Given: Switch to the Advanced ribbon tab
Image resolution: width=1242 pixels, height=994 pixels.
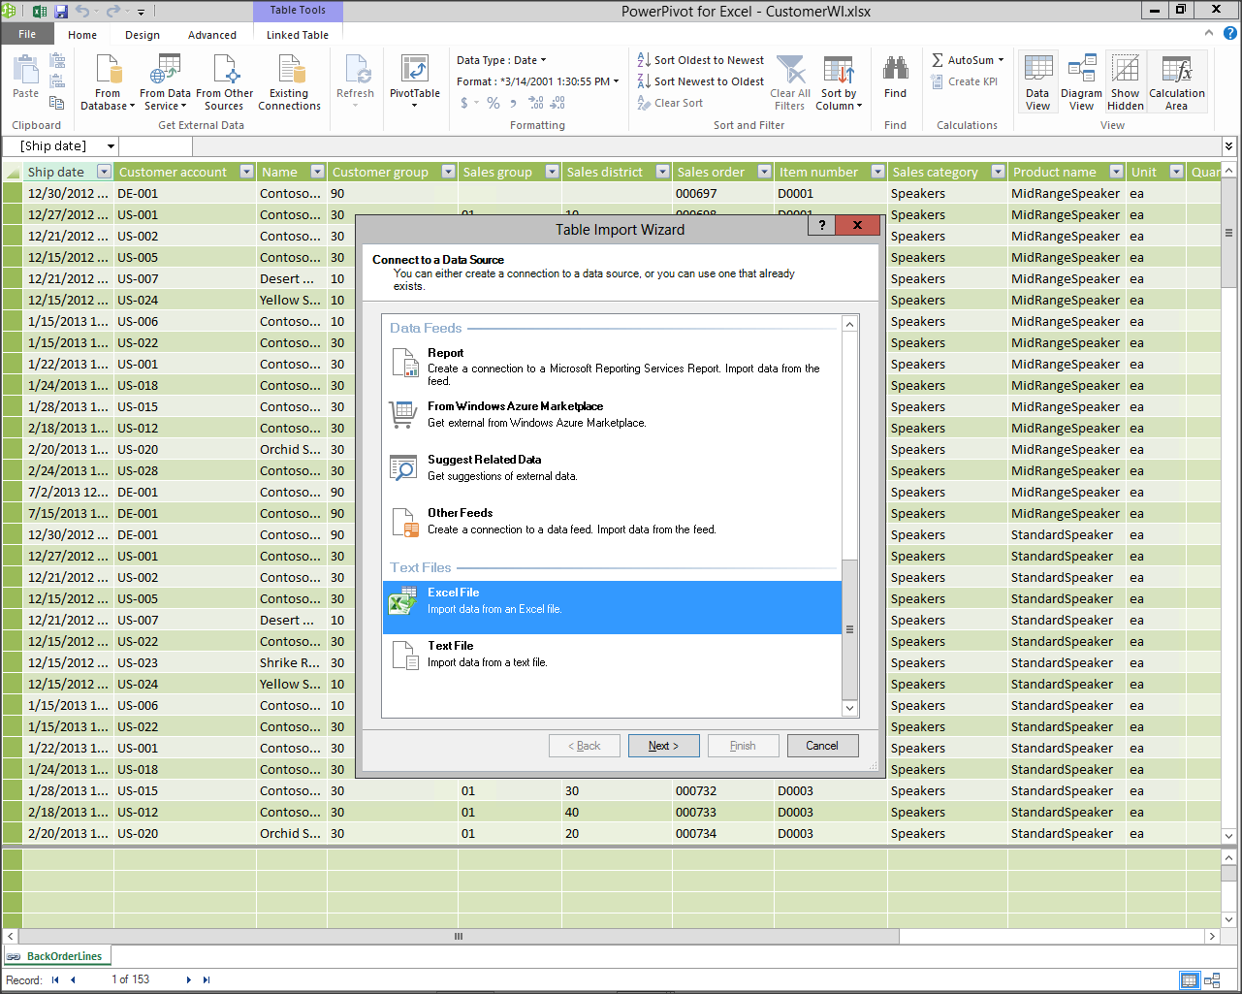Looking at the screenshot, I should pos(212,35).
